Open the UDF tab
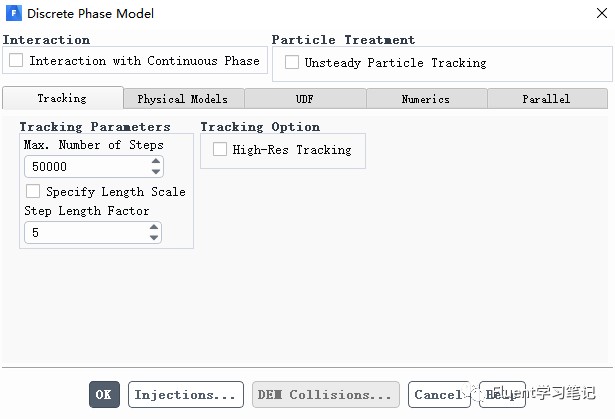 coord(304,99)
